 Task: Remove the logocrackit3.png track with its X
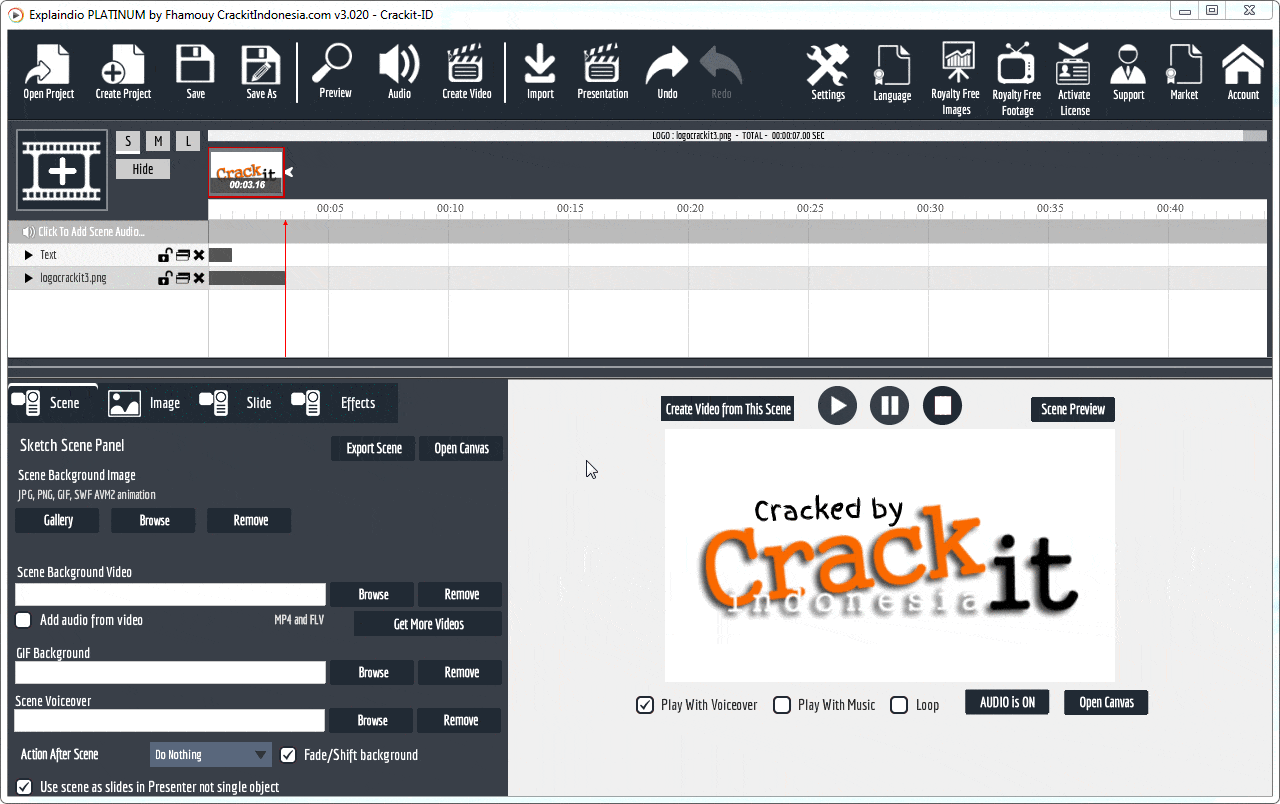click(x=199, y=278)
